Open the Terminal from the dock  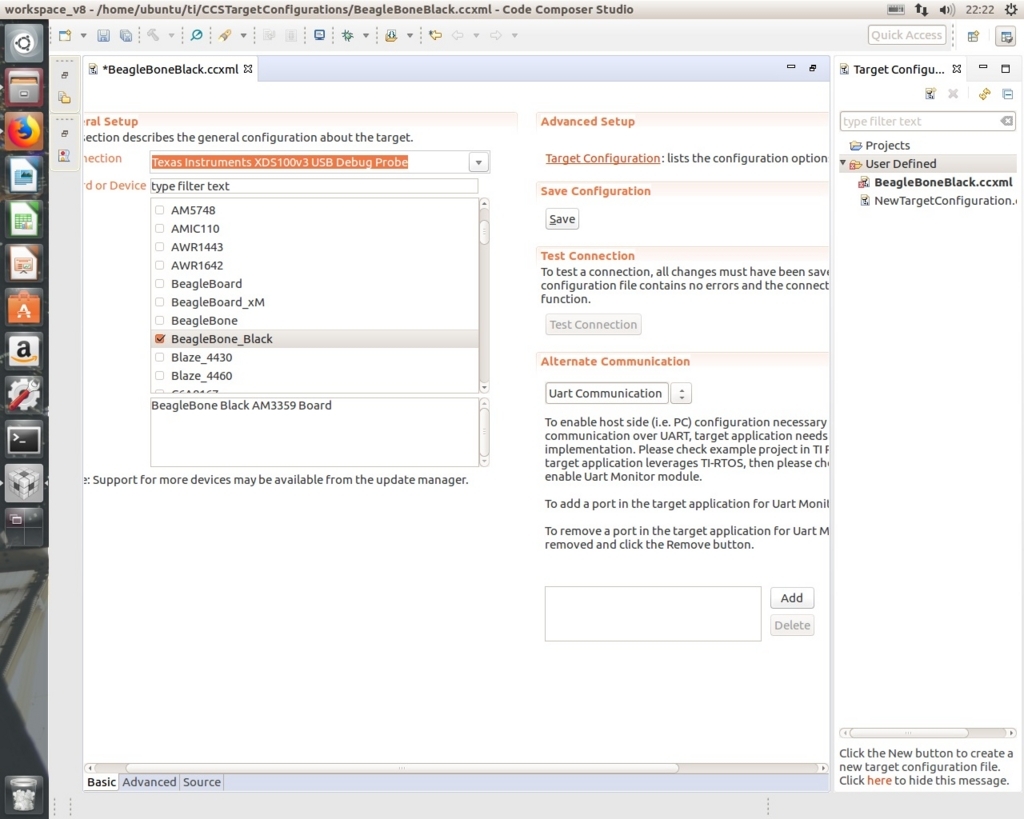(x=24, y=440)
